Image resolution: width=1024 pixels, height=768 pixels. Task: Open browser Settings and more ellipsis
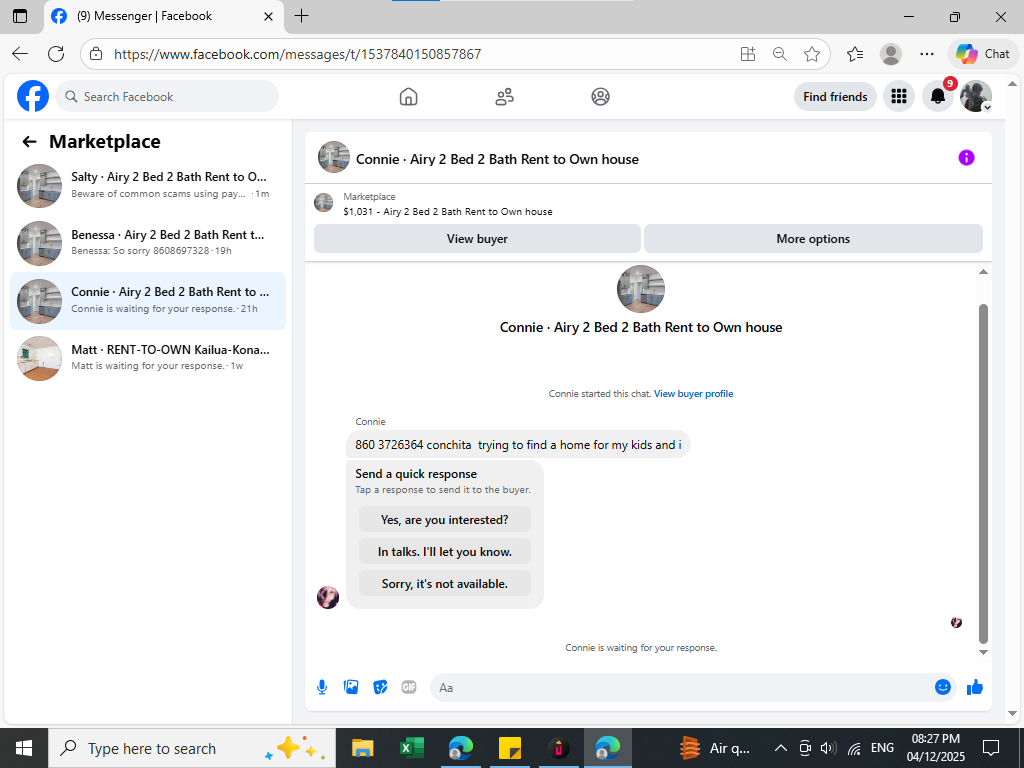click(x=927, y=54)
